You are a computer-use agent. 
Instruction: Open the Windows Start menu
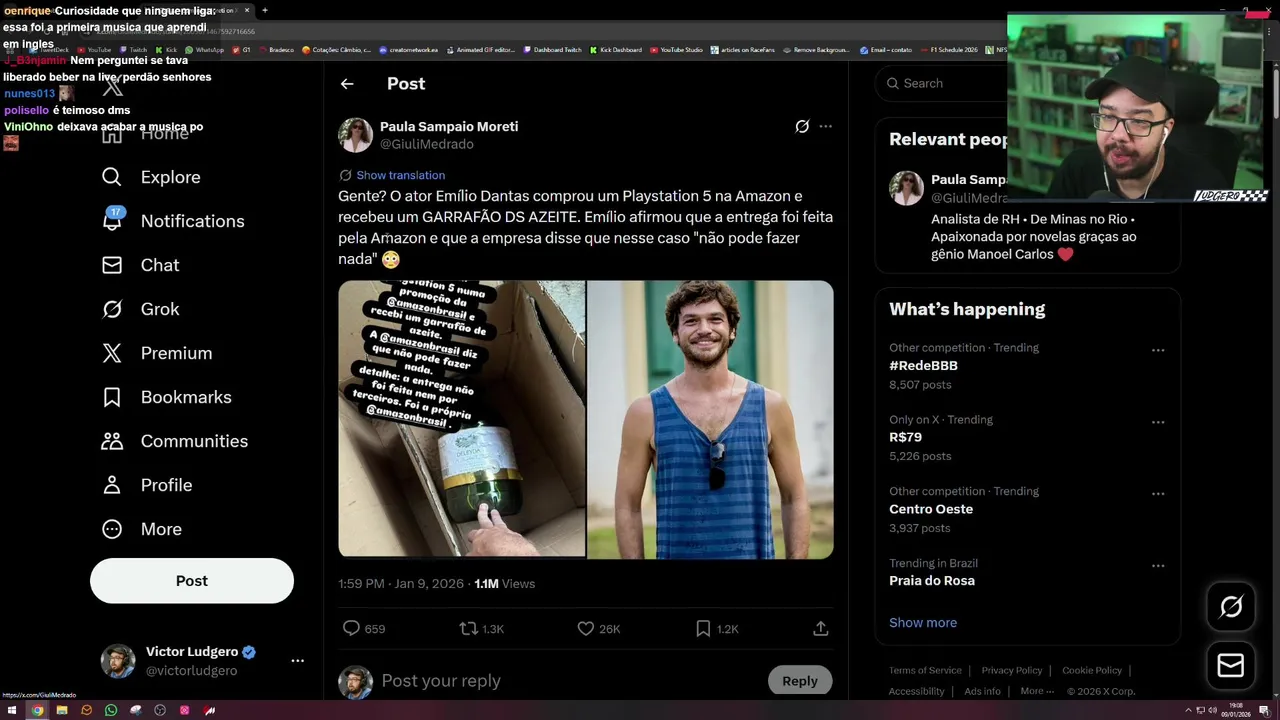point(12,711)
